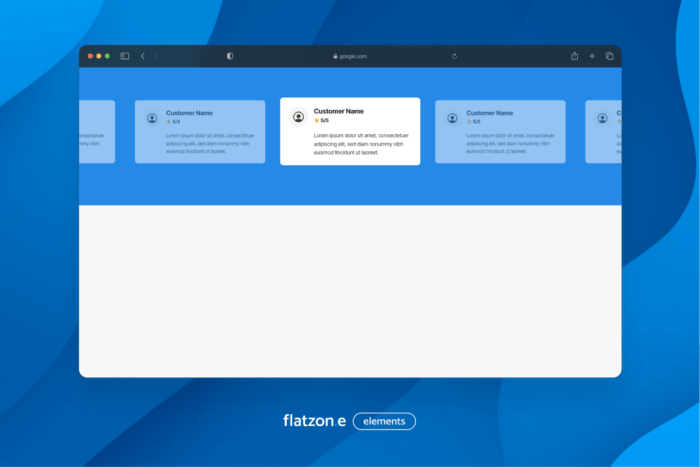This screenshot has height=468, width=700.
Task: Open the share icon in toolbar
Action: [x=575, y=56]
